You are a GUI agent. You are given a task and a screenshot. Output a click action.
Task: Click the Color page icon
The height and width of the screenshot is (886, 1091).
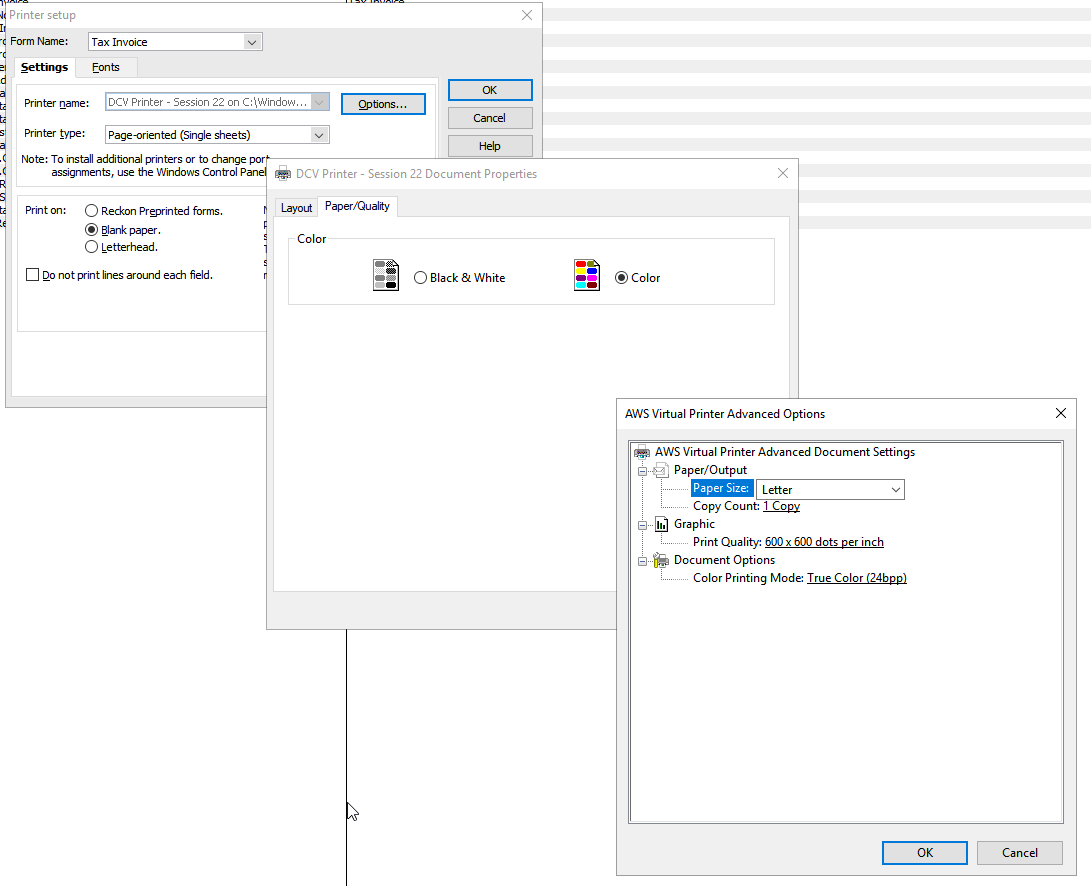[x=587, y=276]
